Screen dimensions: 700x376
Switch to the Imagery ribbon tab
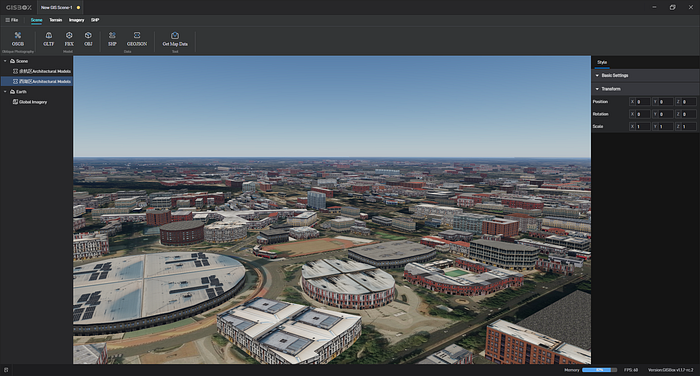click(76, 20)
